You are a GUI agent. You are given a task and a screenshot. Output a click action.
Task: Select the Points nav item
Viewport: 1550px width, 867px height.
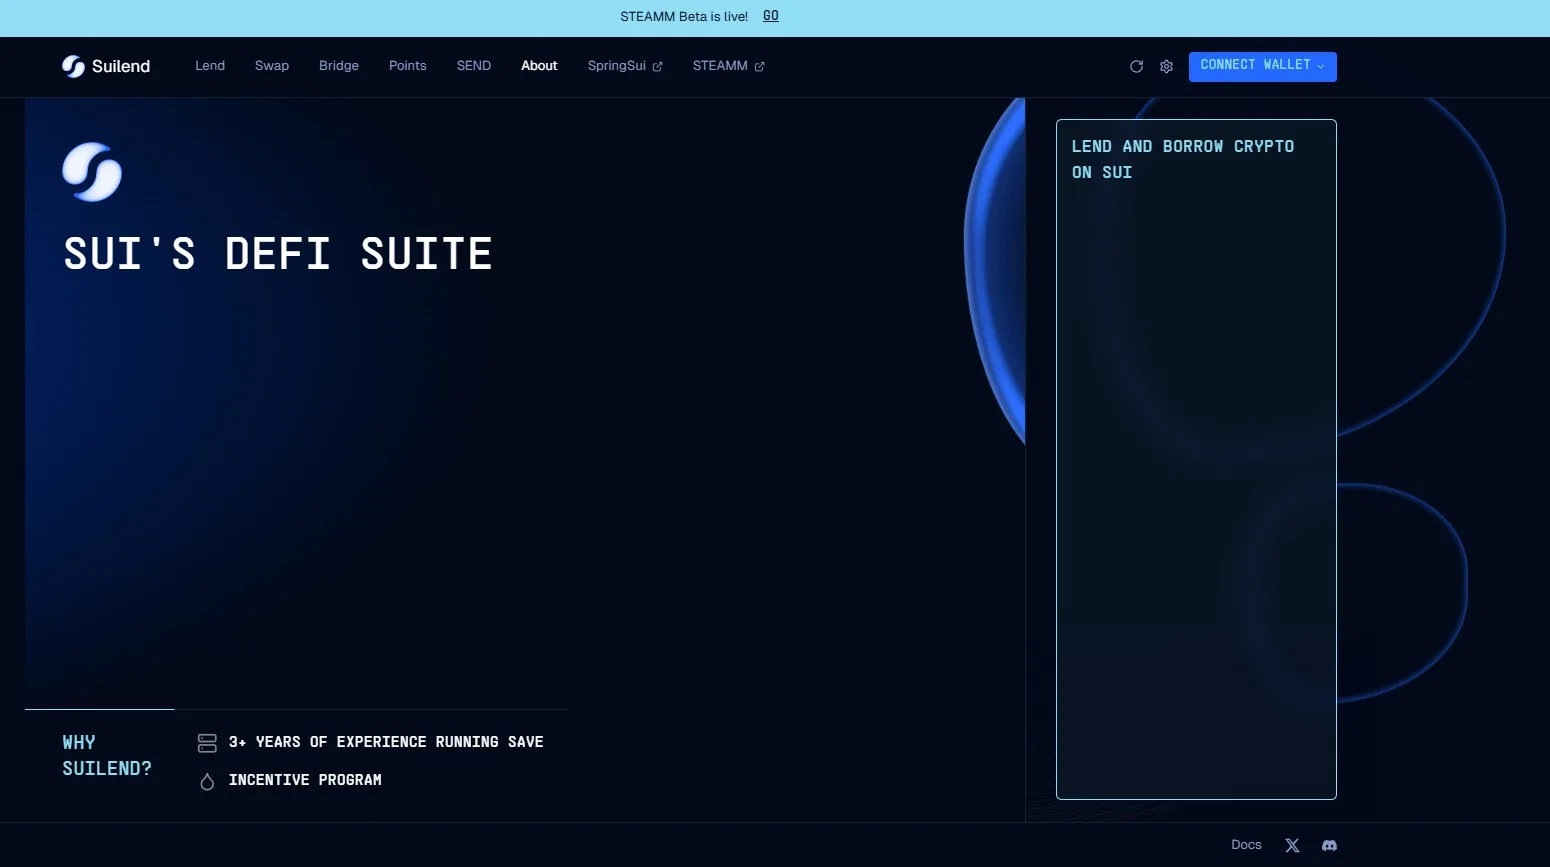tap(407, 66)
